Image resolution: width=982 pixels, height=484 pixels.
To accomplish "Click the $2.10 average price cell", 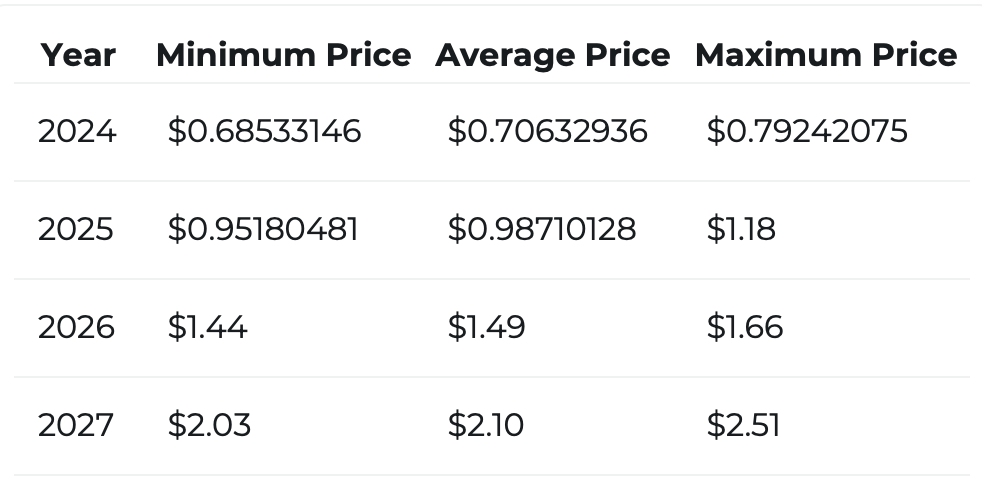I will [485, 425].
